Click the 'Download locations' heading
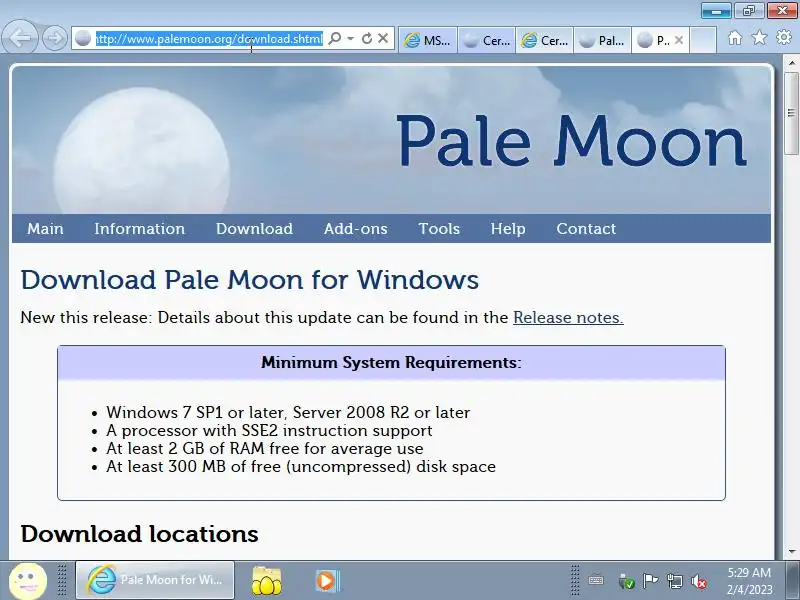The height and width of the screenshot is (600, 800). 139,534
